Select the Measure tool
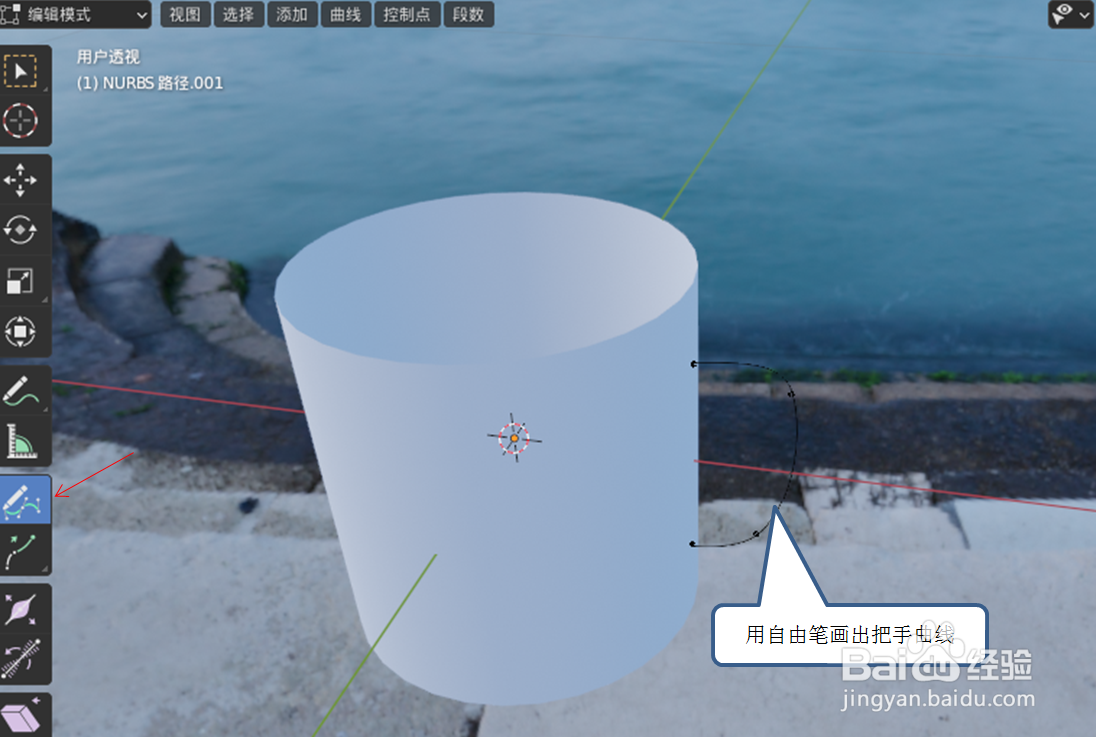The height and width of the screenshot is (737, 1096). [x=25, y=440]
